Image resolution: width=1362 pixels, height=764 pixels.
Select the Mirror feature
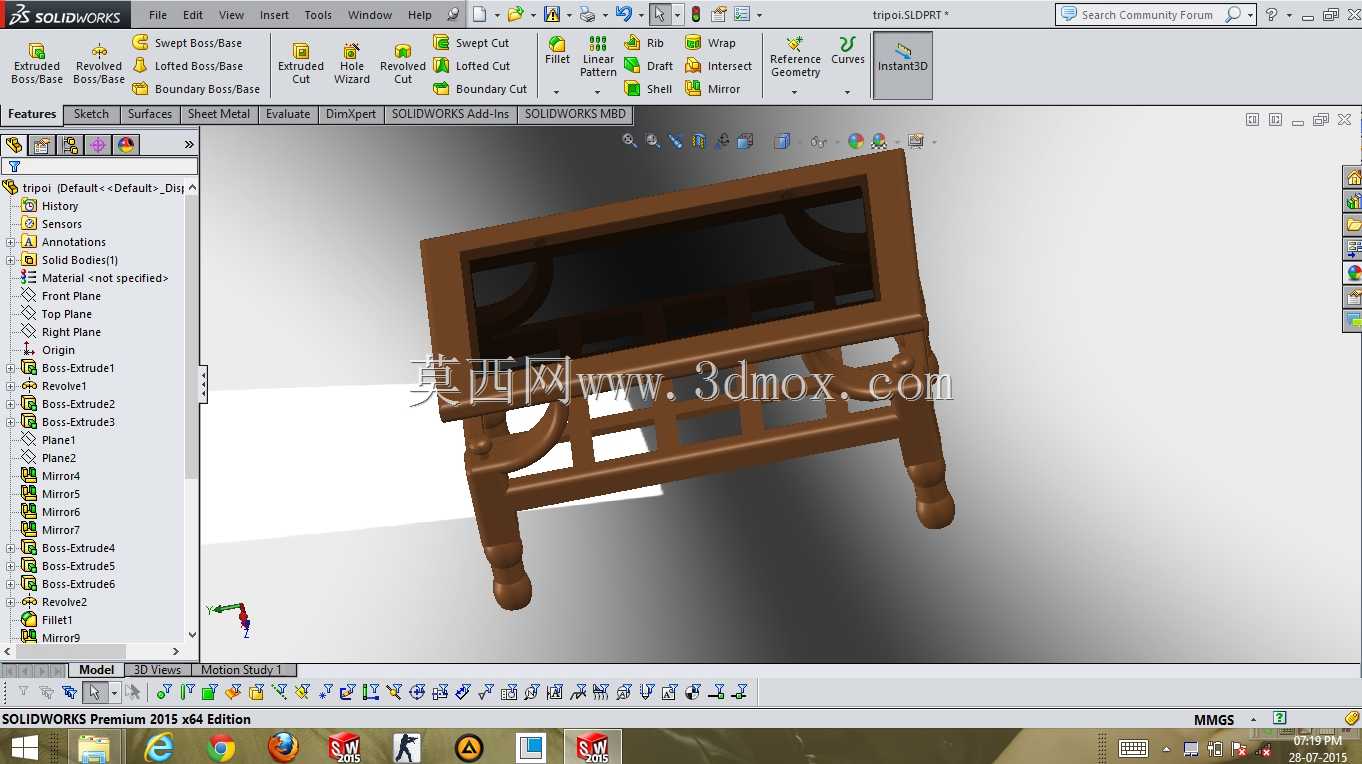pos(712,89)
